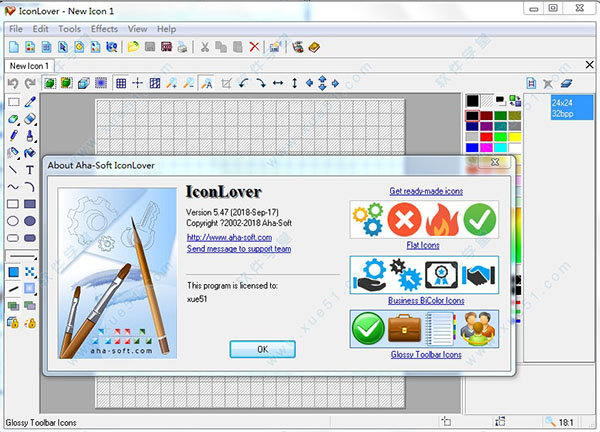Pick the yellow color swatch

click(515, 137)
